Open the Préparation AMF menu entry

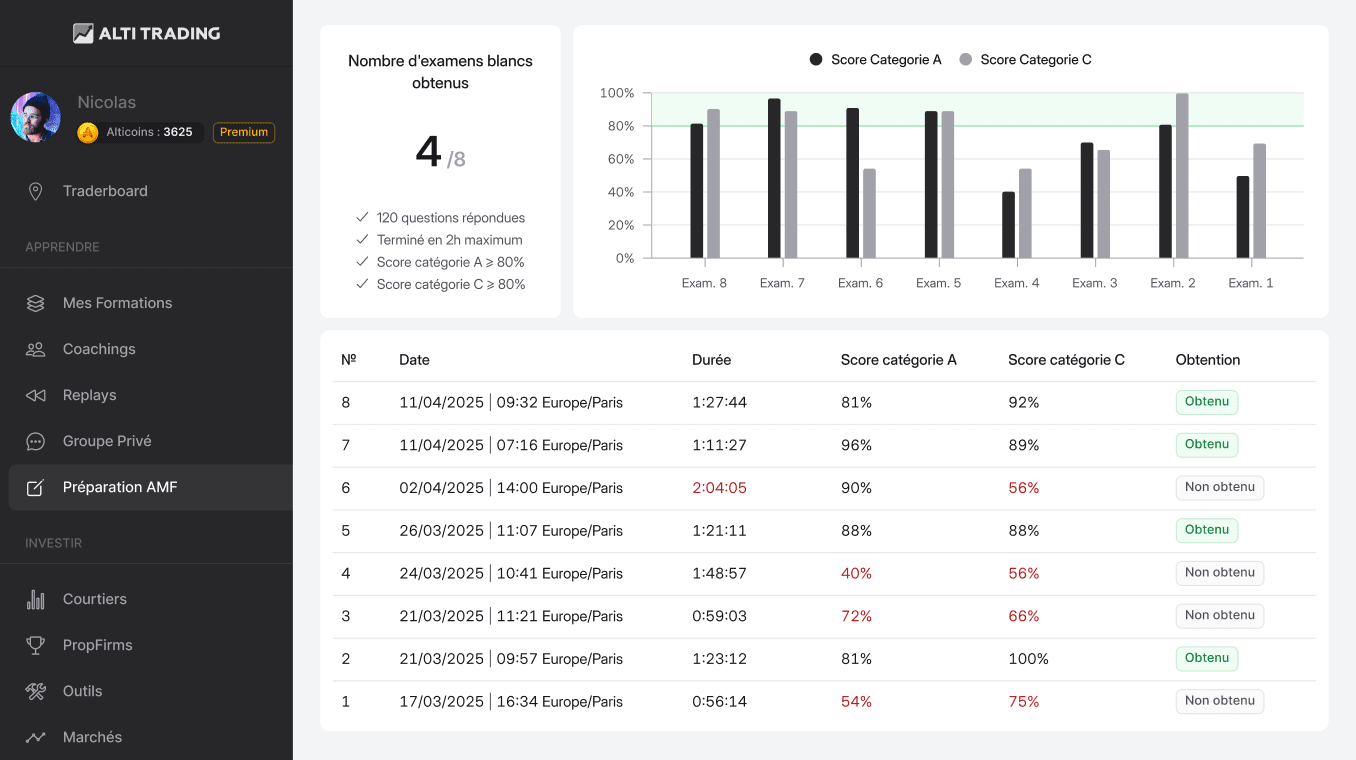(x=120, y=487)
